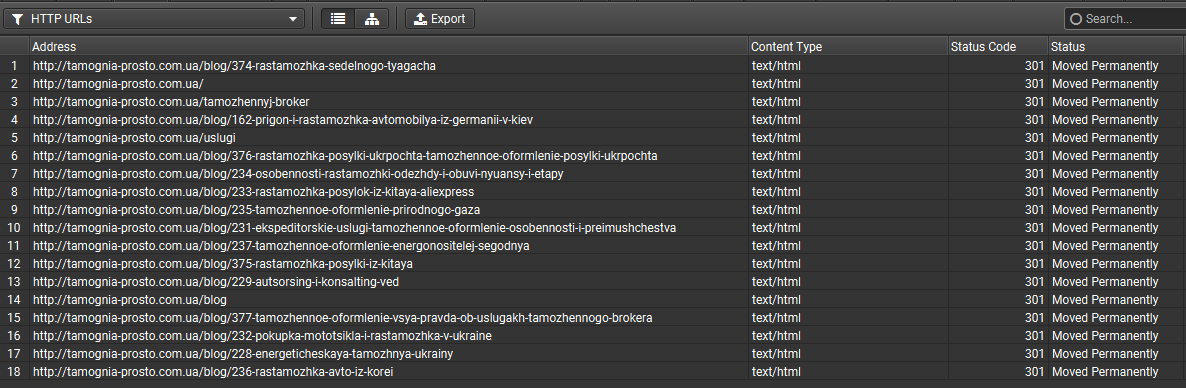Click the magnifier icon in the search box
This screenshot has width=1186, height=388.
point(1076,19)
